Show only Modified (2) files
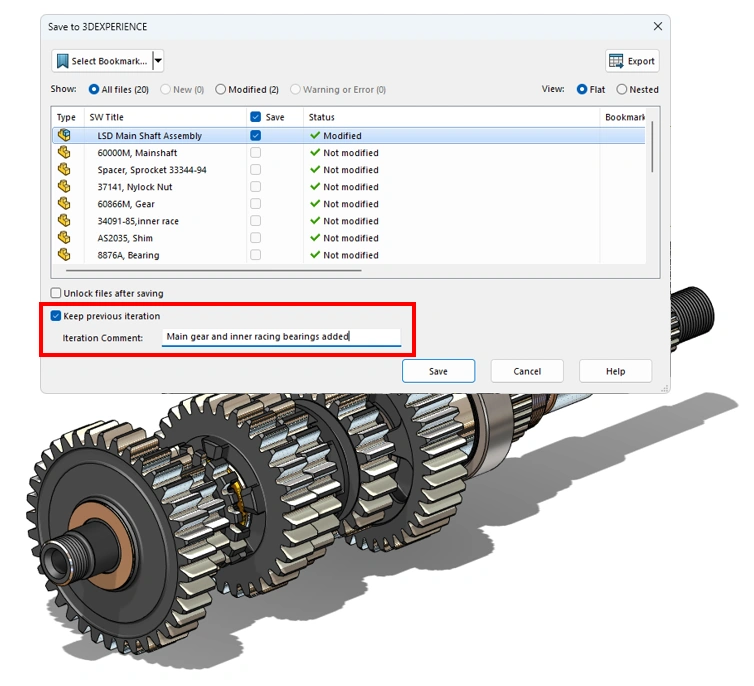The image size is (754, 686). point(220,89)
